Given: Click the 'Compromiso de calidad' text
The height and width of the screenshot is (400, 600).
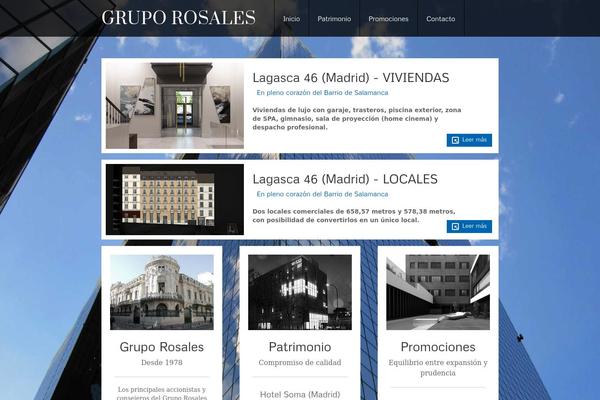Looking at the screenshot, I should coord(300,362).
